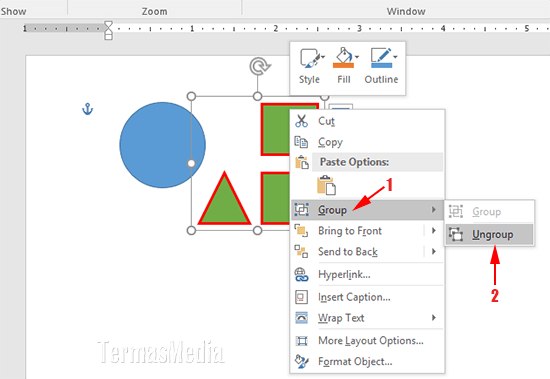Image resolution: width=550 pixels, height=379 pixels.
Task: Click the Show group label in ribbon
Action: pyautogui.click(x=13, y=11)
